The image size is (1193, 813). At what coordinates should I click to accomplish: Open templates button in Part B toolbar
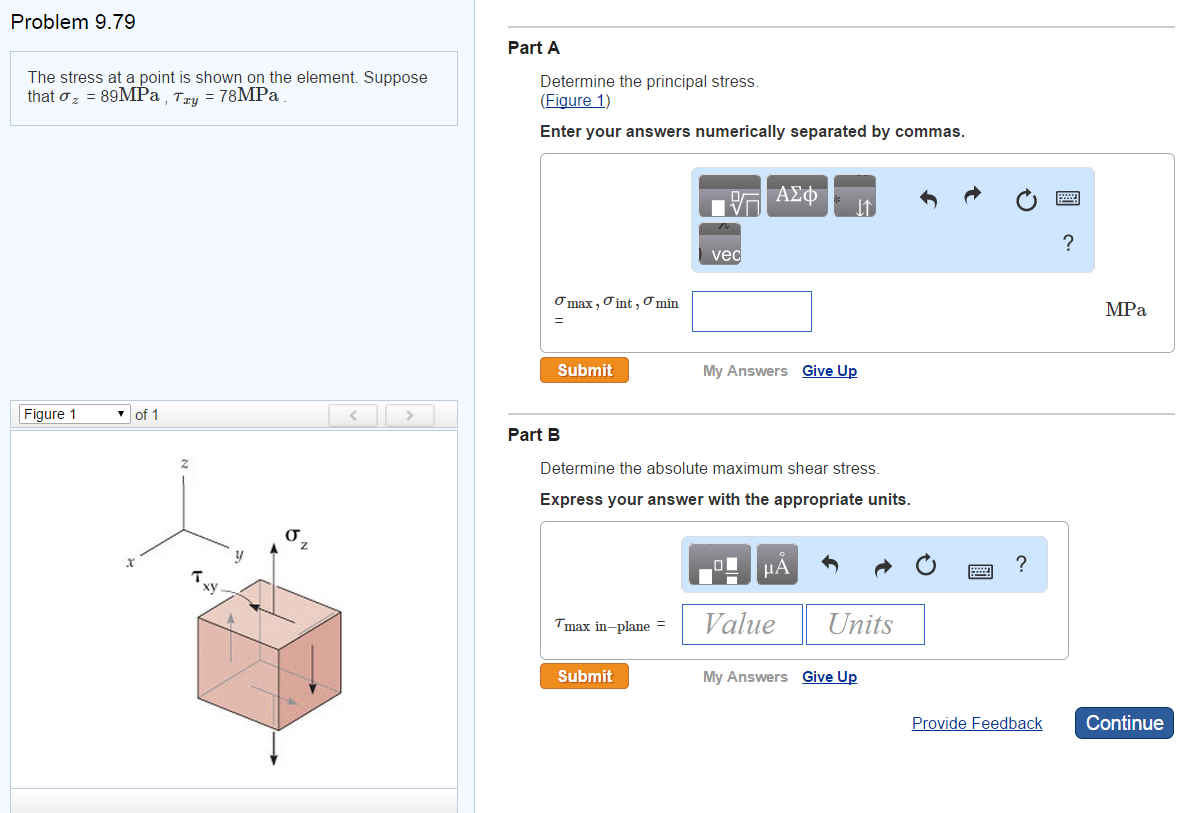tap(720, 566)
